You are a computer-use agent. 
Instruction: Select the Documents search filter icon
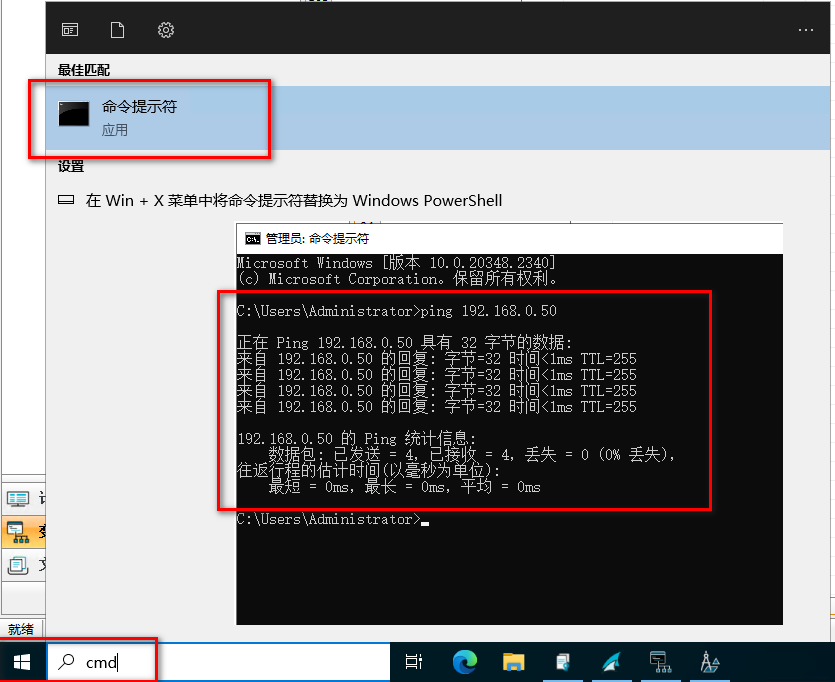[x=117, y=29]
